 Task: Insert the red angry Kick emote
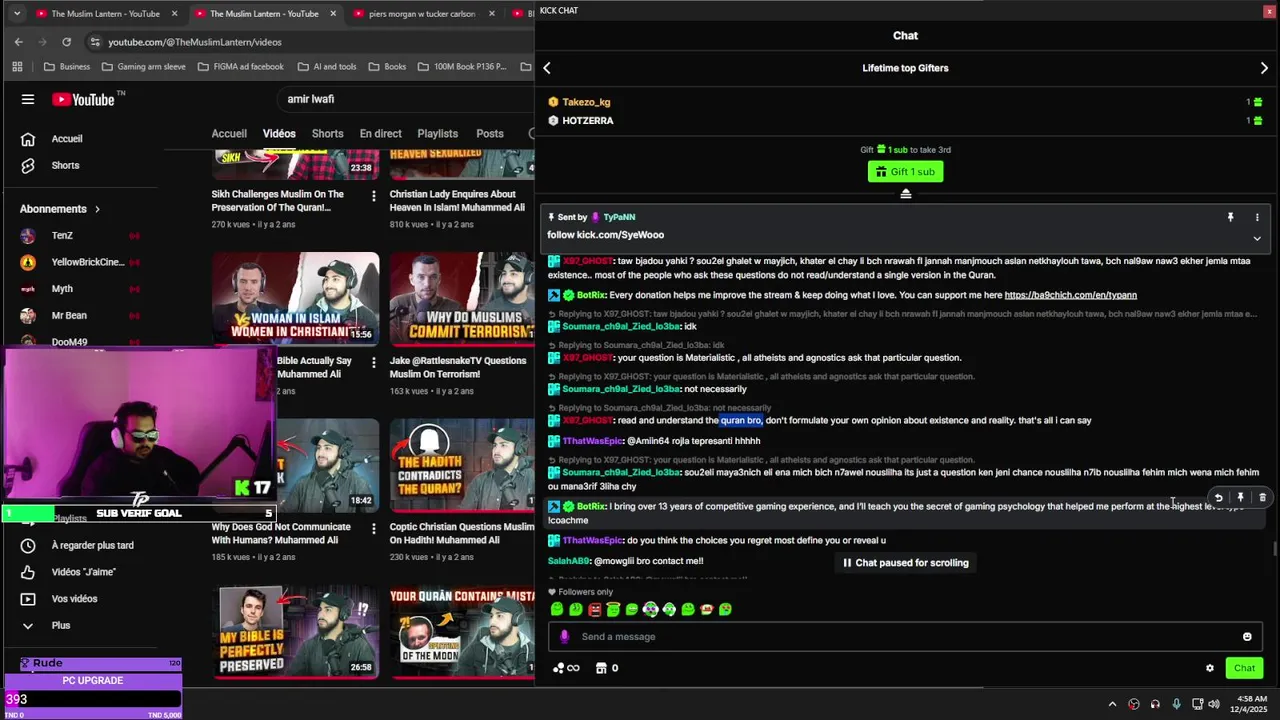point(595,609)
